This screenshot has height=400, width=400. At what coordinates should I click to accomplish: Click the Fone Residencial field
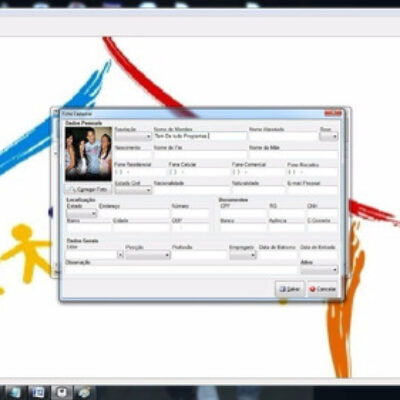(x=140, y=172)
